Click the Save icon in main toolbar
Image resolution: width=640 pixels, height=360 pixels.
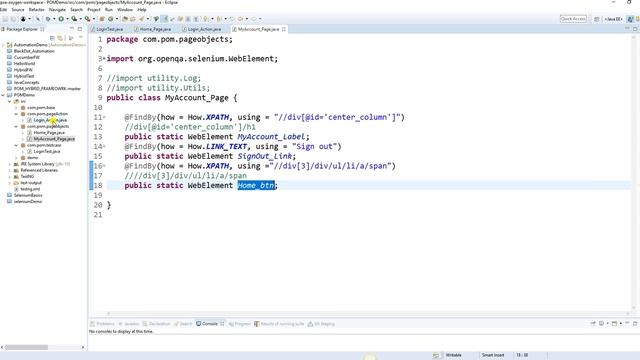tap(5, 19)
